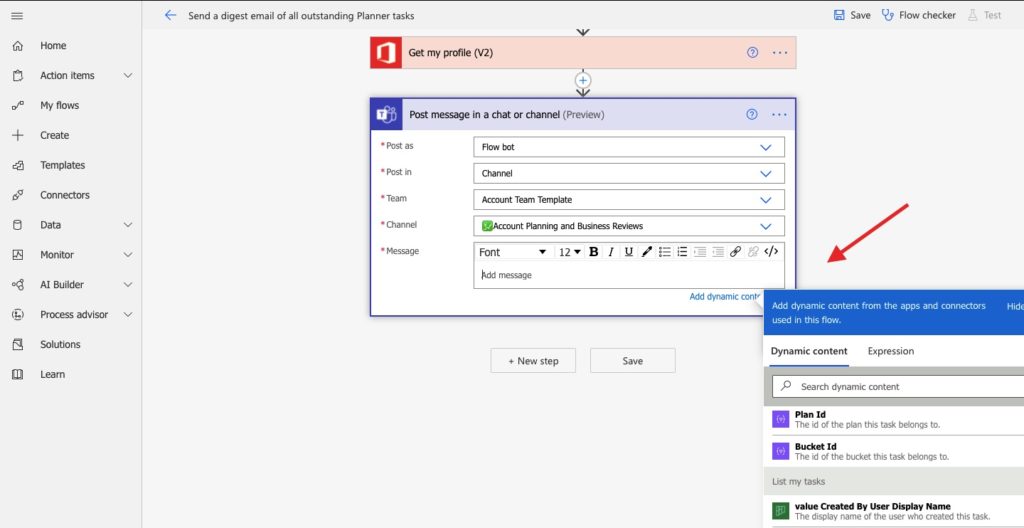Screen dimensions: 1024x528
Task: Open the hamburger navigation menu
Action: click(17, 16)
